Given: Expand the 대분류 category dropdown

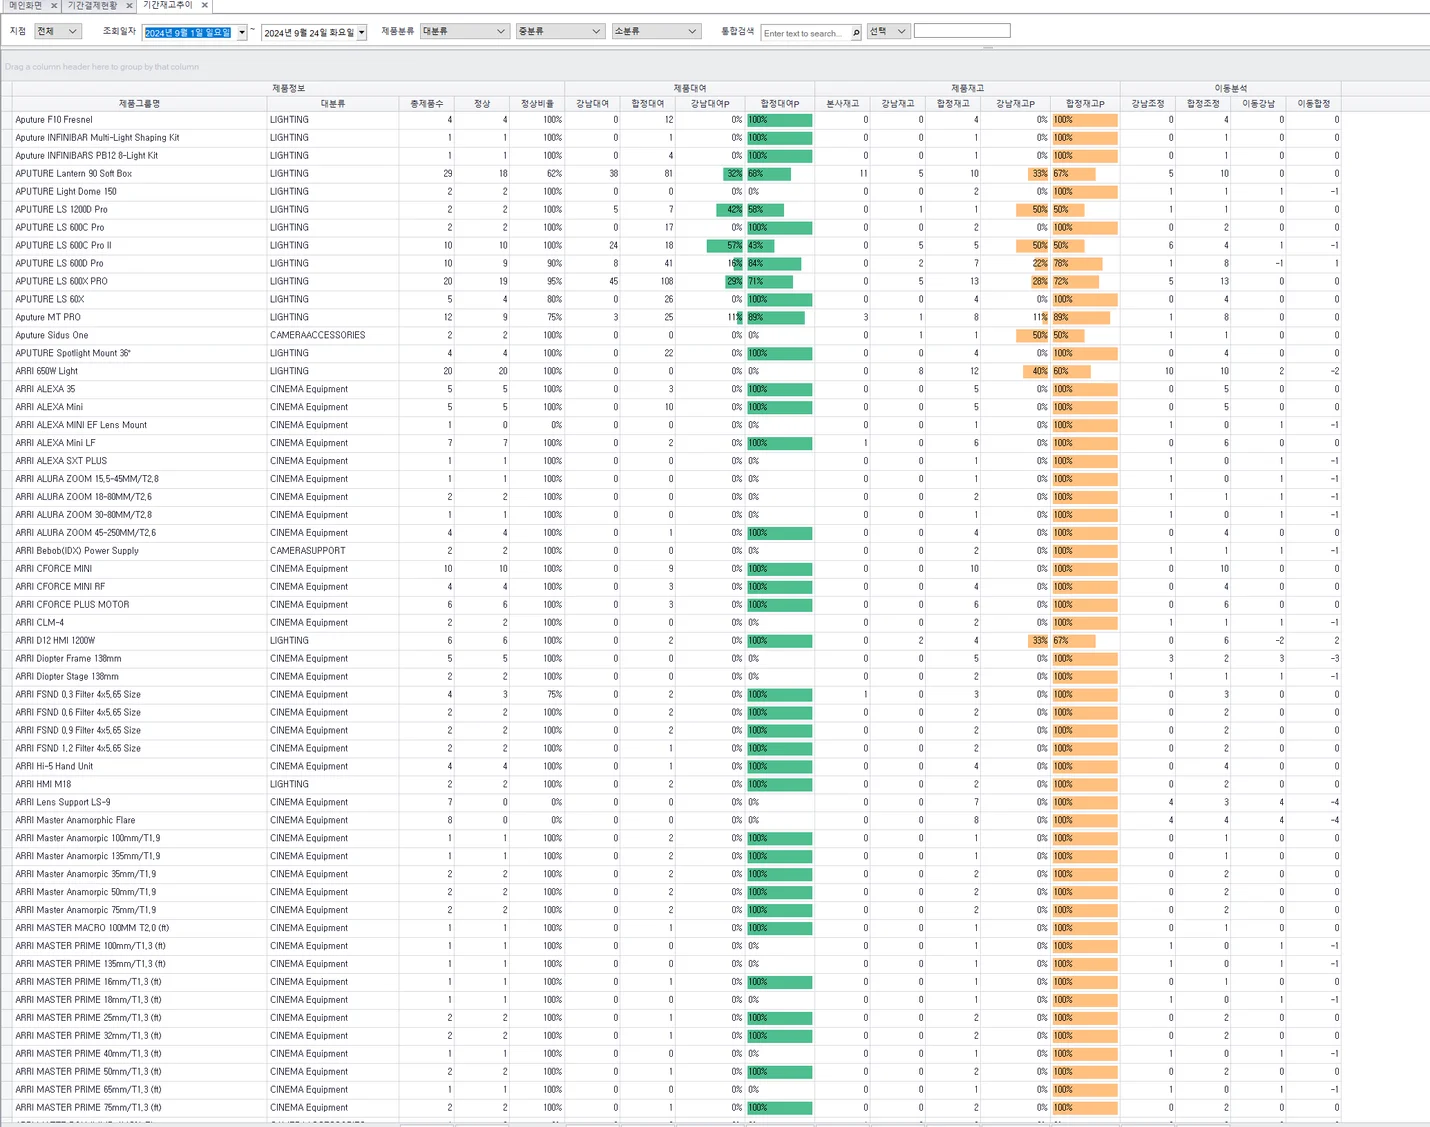Looking at the screenshot, I should point(464,31).
